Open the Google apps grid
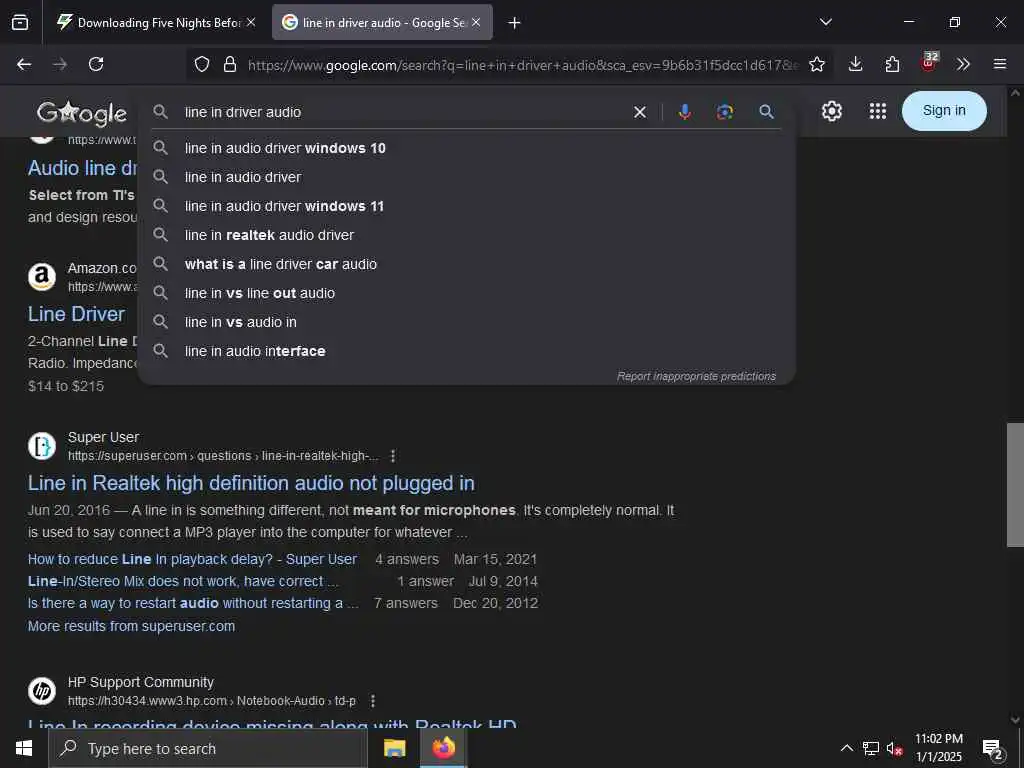This screenshot has height=768, width=1024. pyautogui.click(x=878, y=111)
